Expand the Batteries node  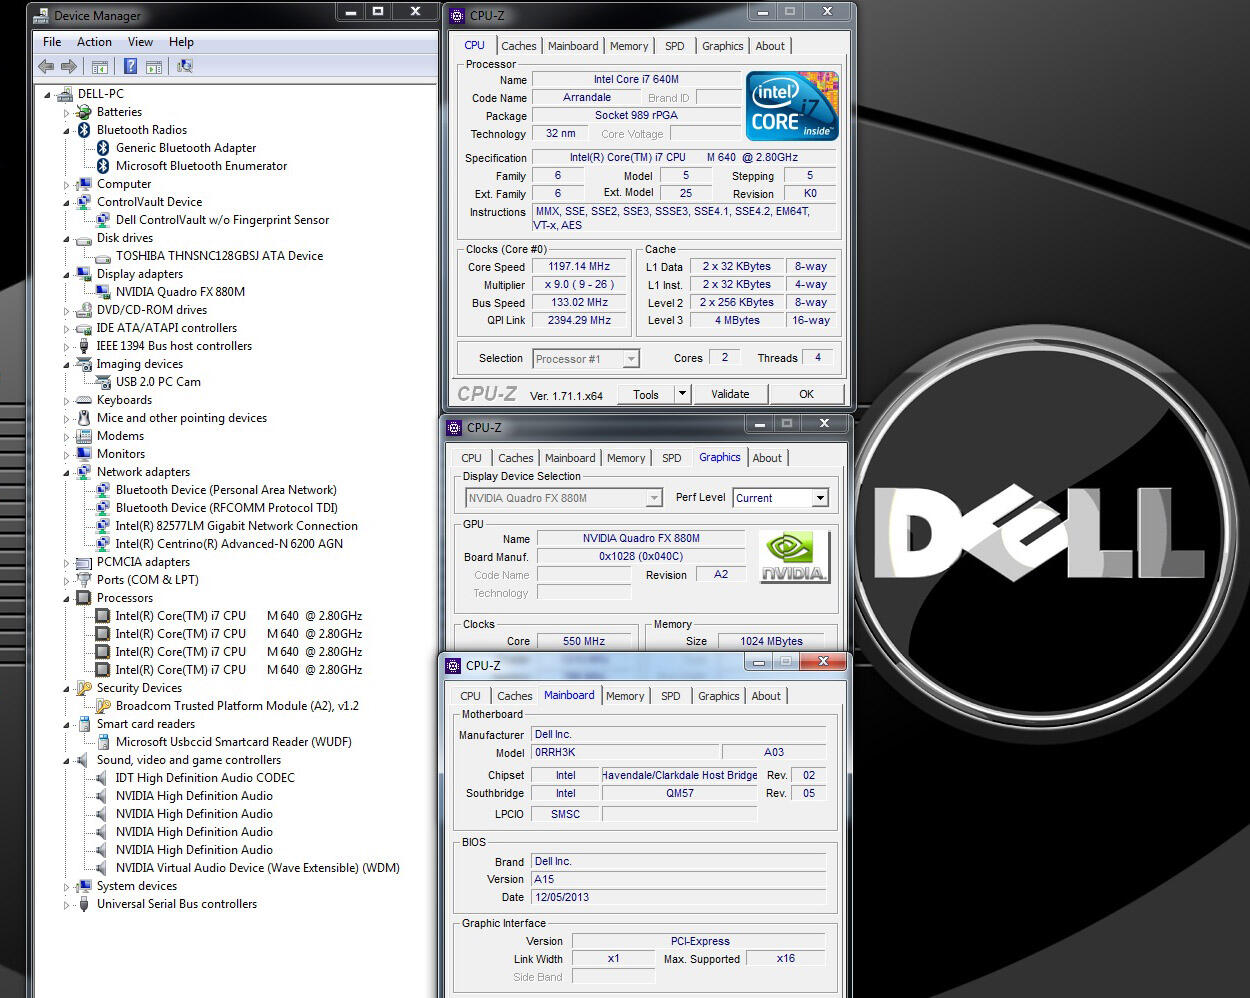[x=67, y=113]
